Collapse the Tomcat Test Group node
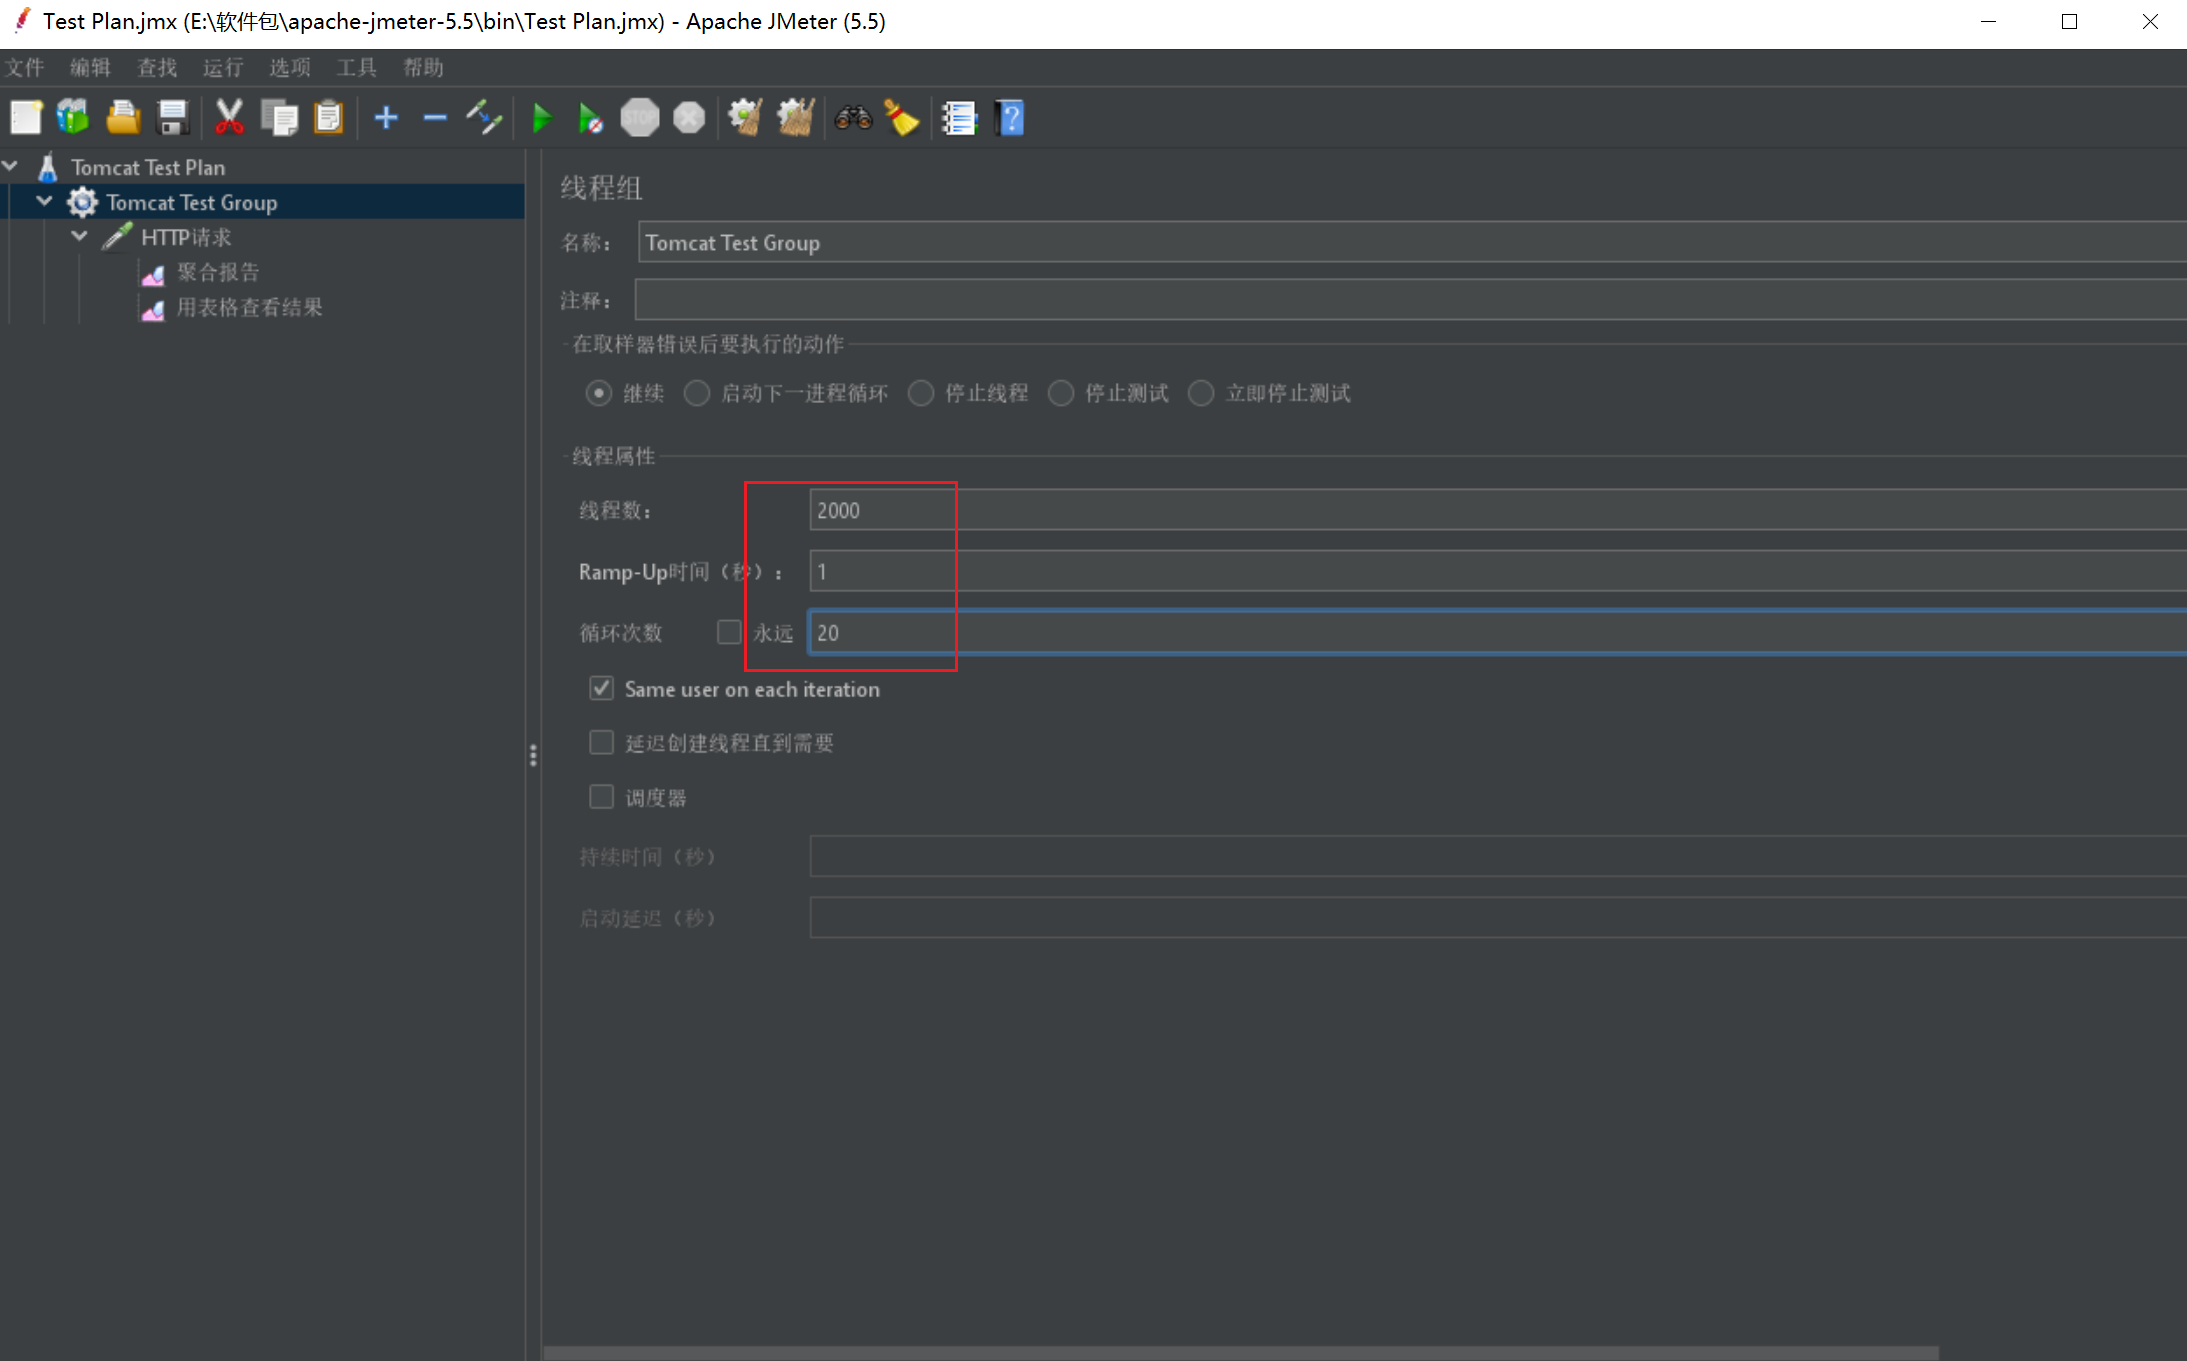This screenshot has height=1361, width=2187. [x=44, y=201]
